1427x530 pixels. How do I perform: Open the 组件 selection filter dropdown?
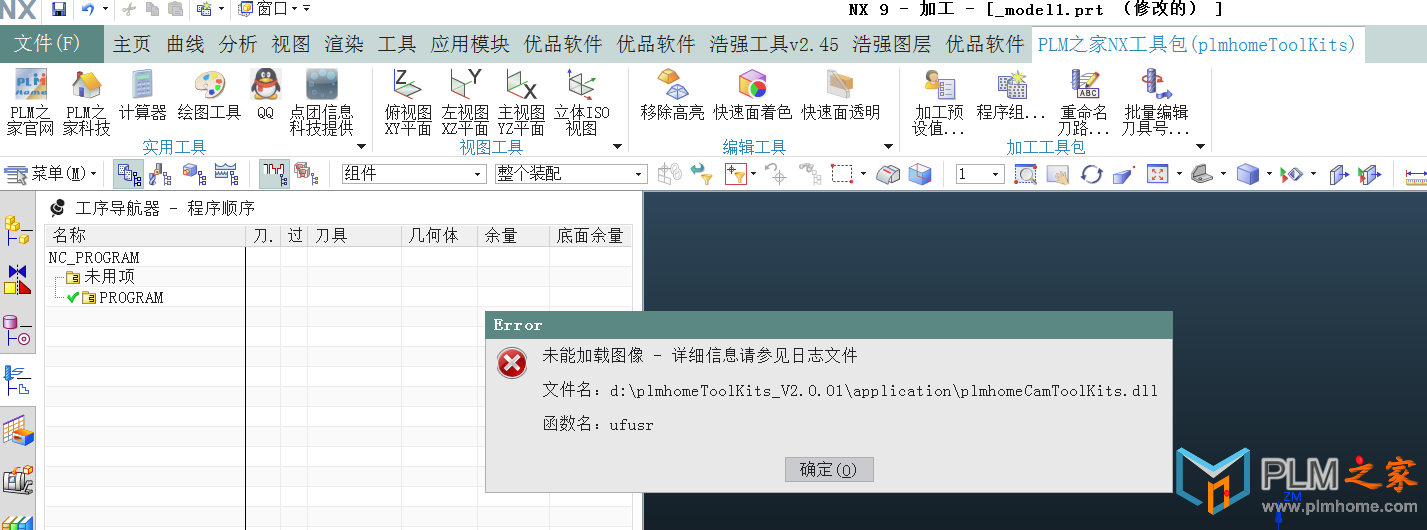tap(413, 174)
